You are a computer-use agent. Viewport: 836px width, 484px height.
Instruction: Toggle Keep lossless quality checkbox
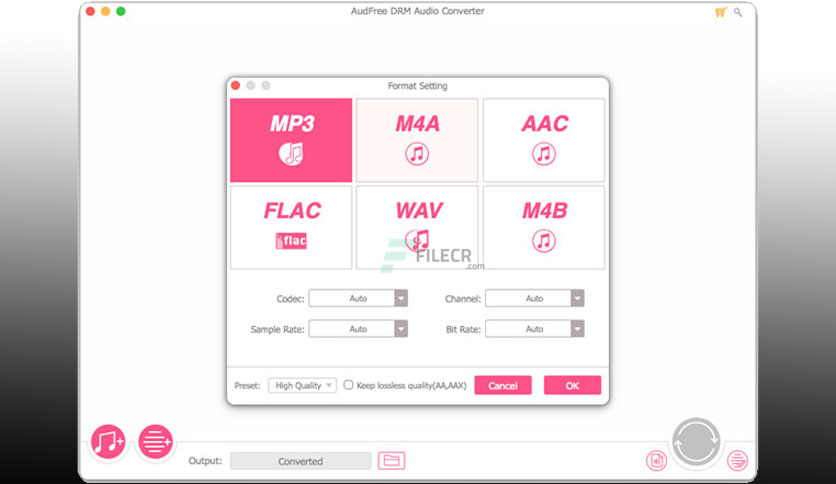(348, 385)
